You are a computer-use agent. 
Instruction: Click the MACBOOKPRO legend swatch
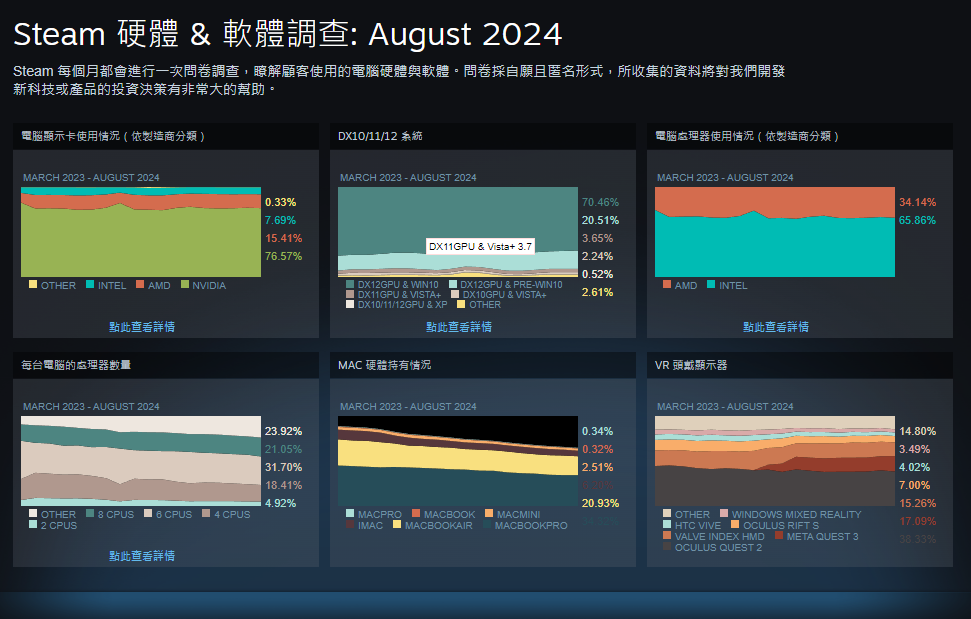487,525
